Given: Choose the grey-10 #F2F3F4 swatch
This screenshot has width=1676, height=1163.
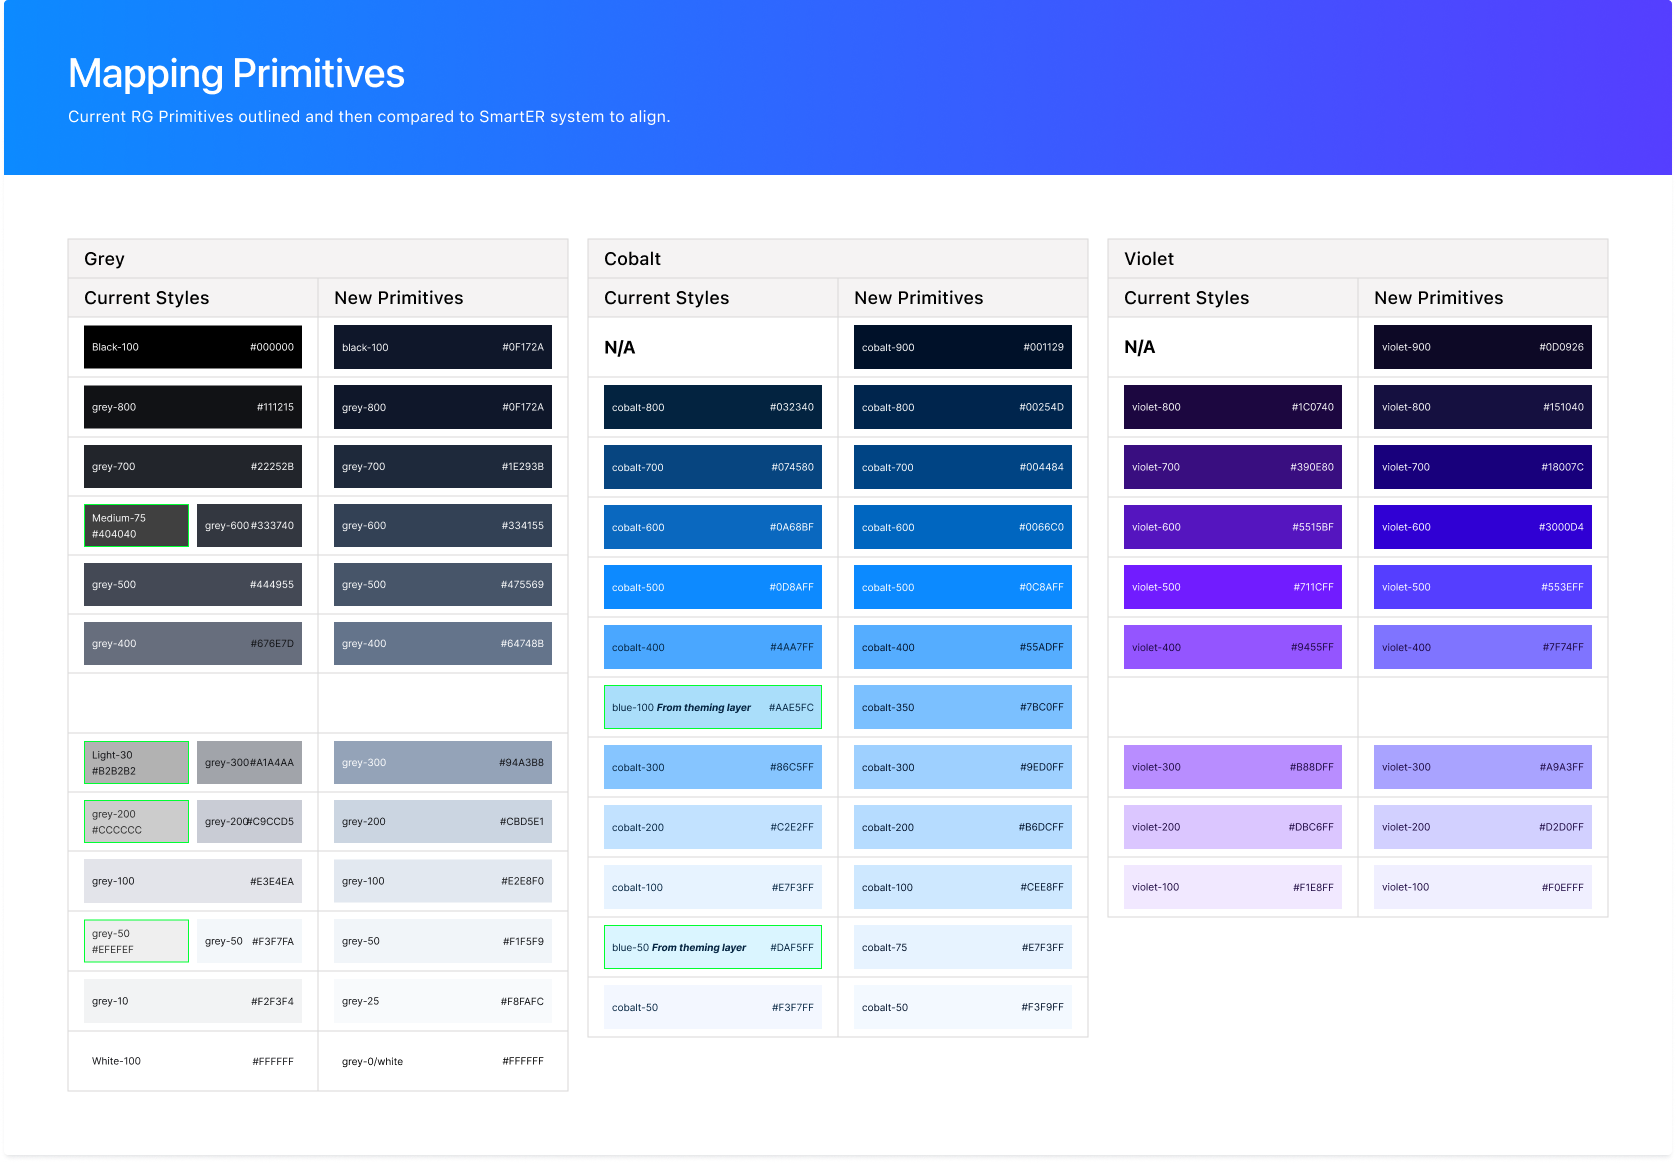Looking at the screenshot, I should coord(193,1001).
